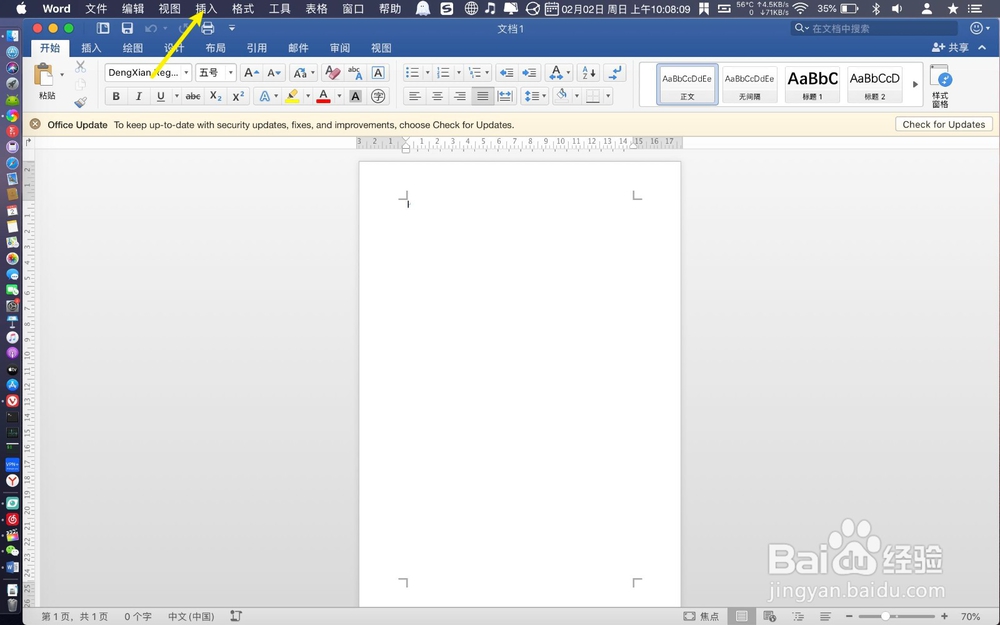Open the Quick Access toolbar customize dropdown
The image size is (1000, 625).
pyautogui.click(x=232, y=28)
